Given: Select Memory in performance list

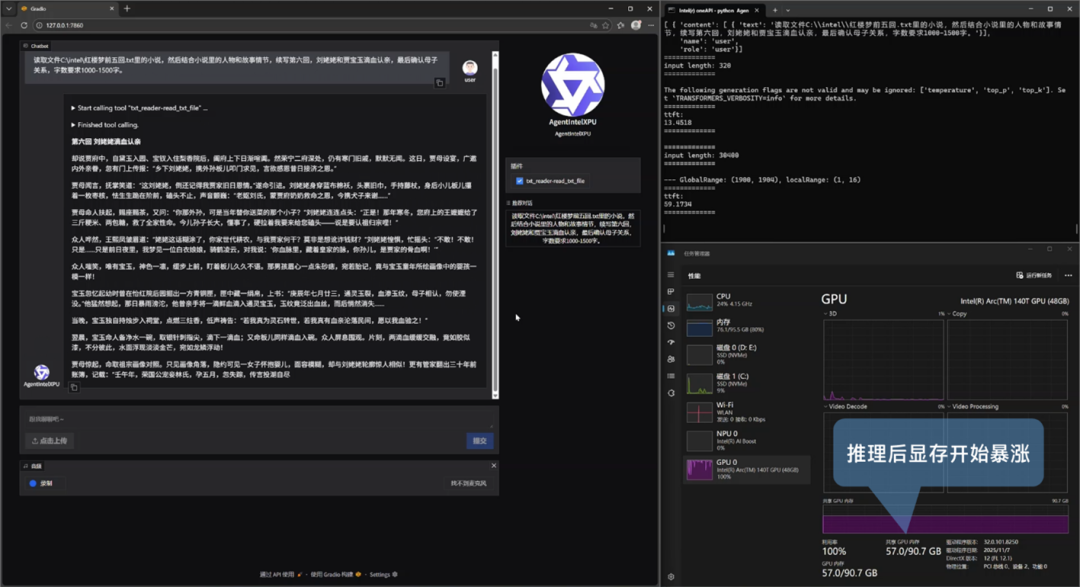Looking at the screenshot, I should point(747,326).
